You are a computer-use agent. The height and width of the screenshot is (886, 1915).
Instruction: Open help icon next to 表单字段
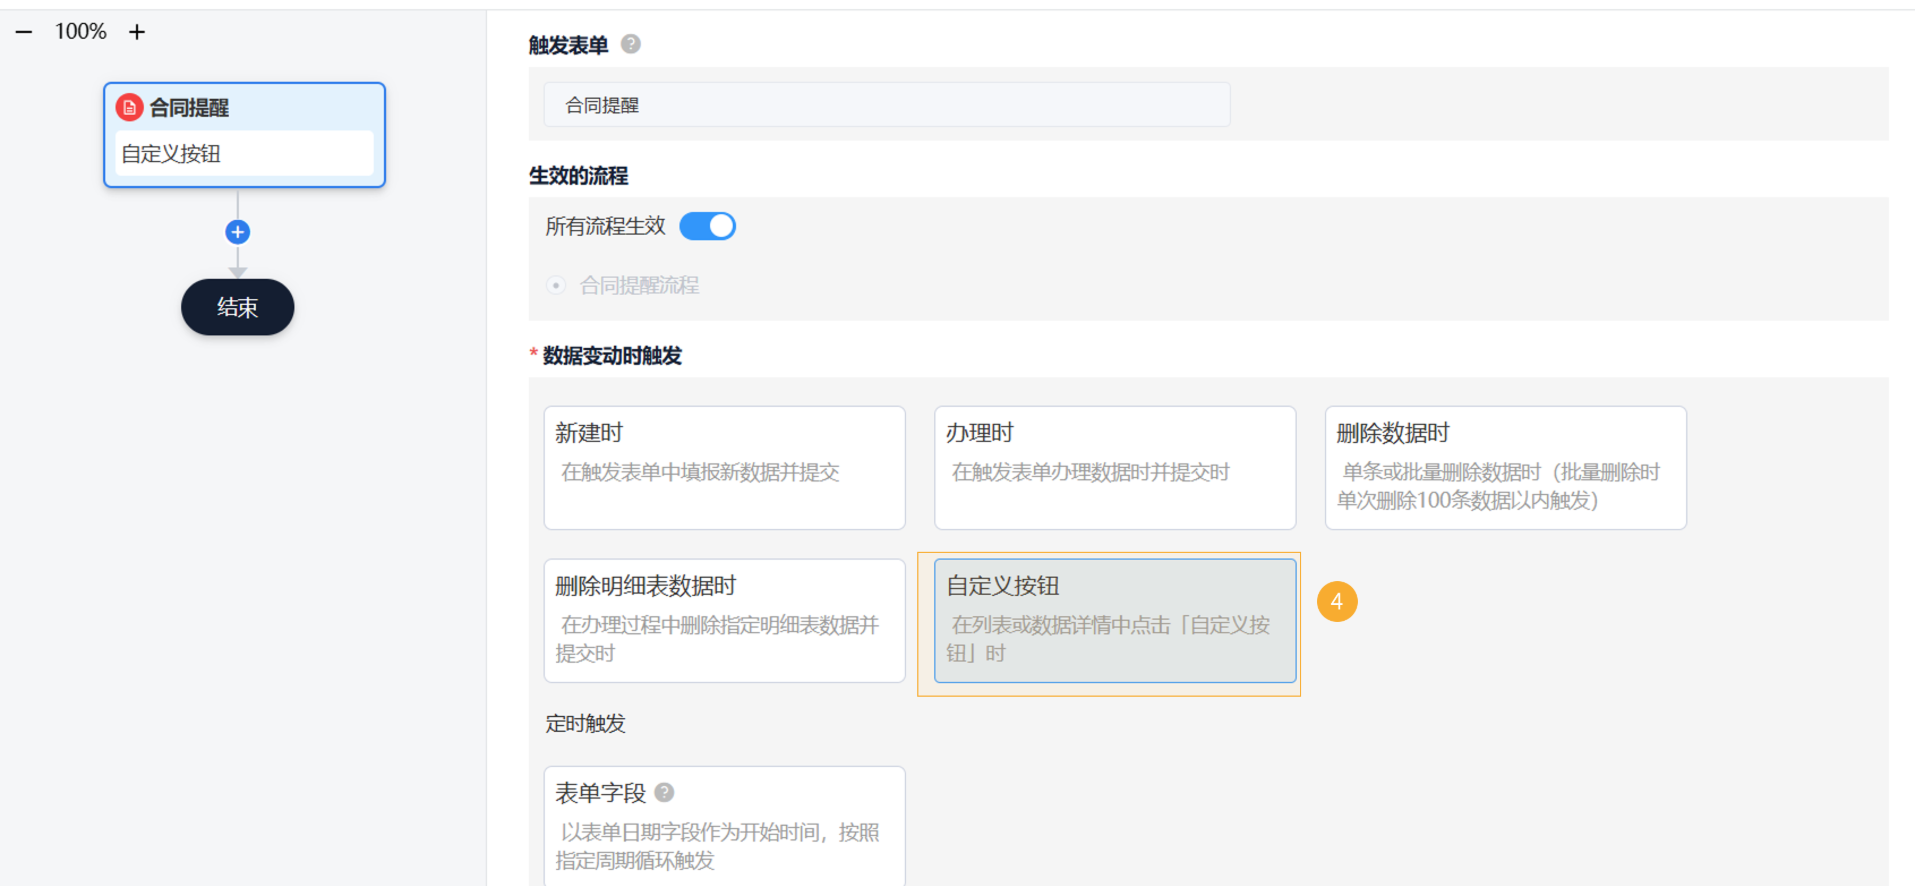point(664,793)
